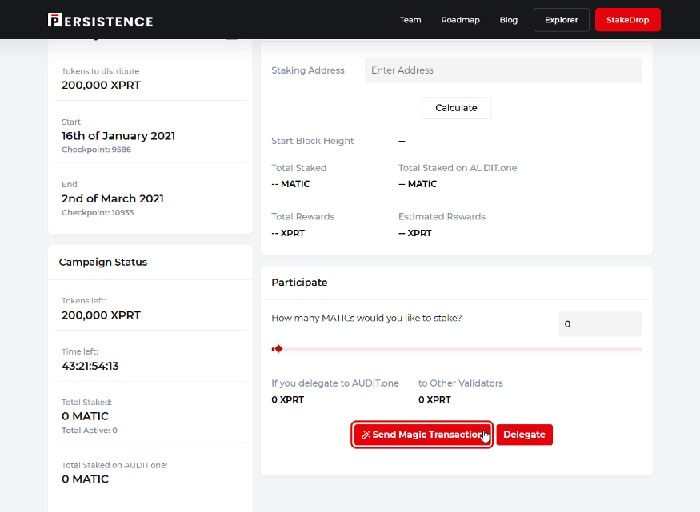Viewport: 700px width, 512px height.
Task: Open the Explorer button
Action: point(561,20)
